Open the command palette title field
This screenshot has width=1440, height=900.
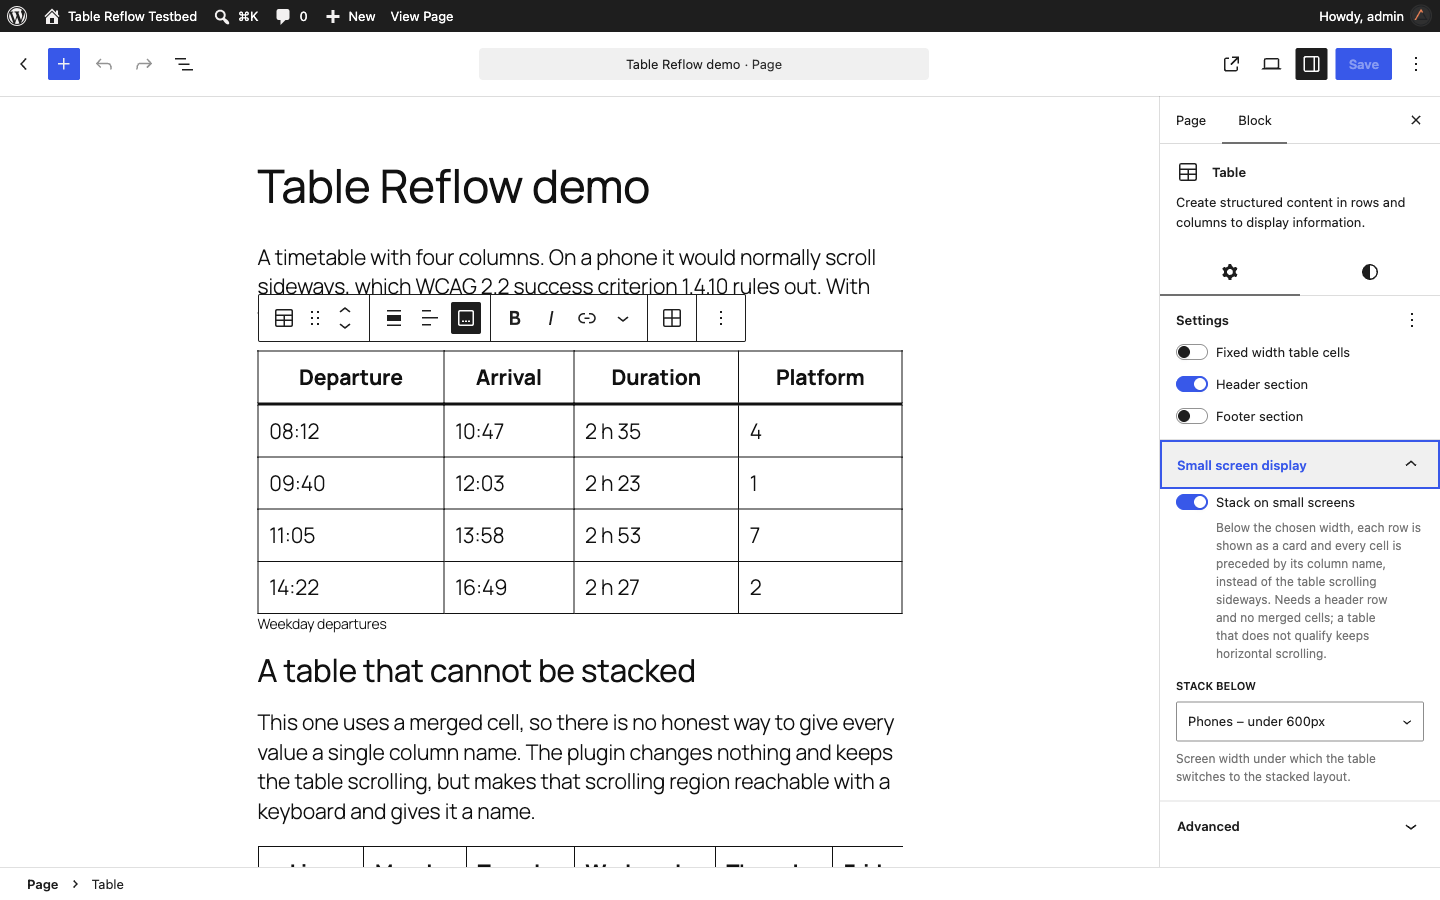pos(704,64)
